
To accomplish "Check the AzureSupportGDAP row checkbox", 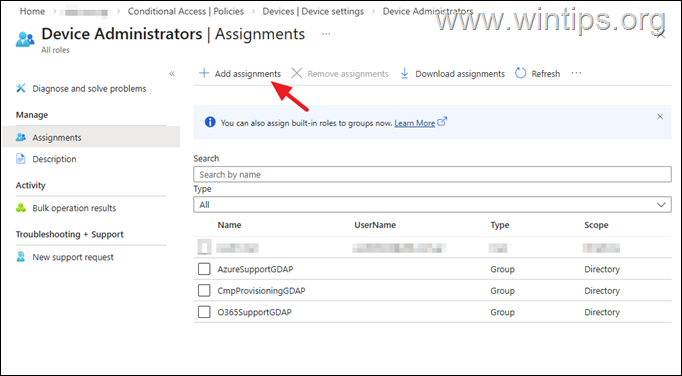I will [x=204, y=269].
